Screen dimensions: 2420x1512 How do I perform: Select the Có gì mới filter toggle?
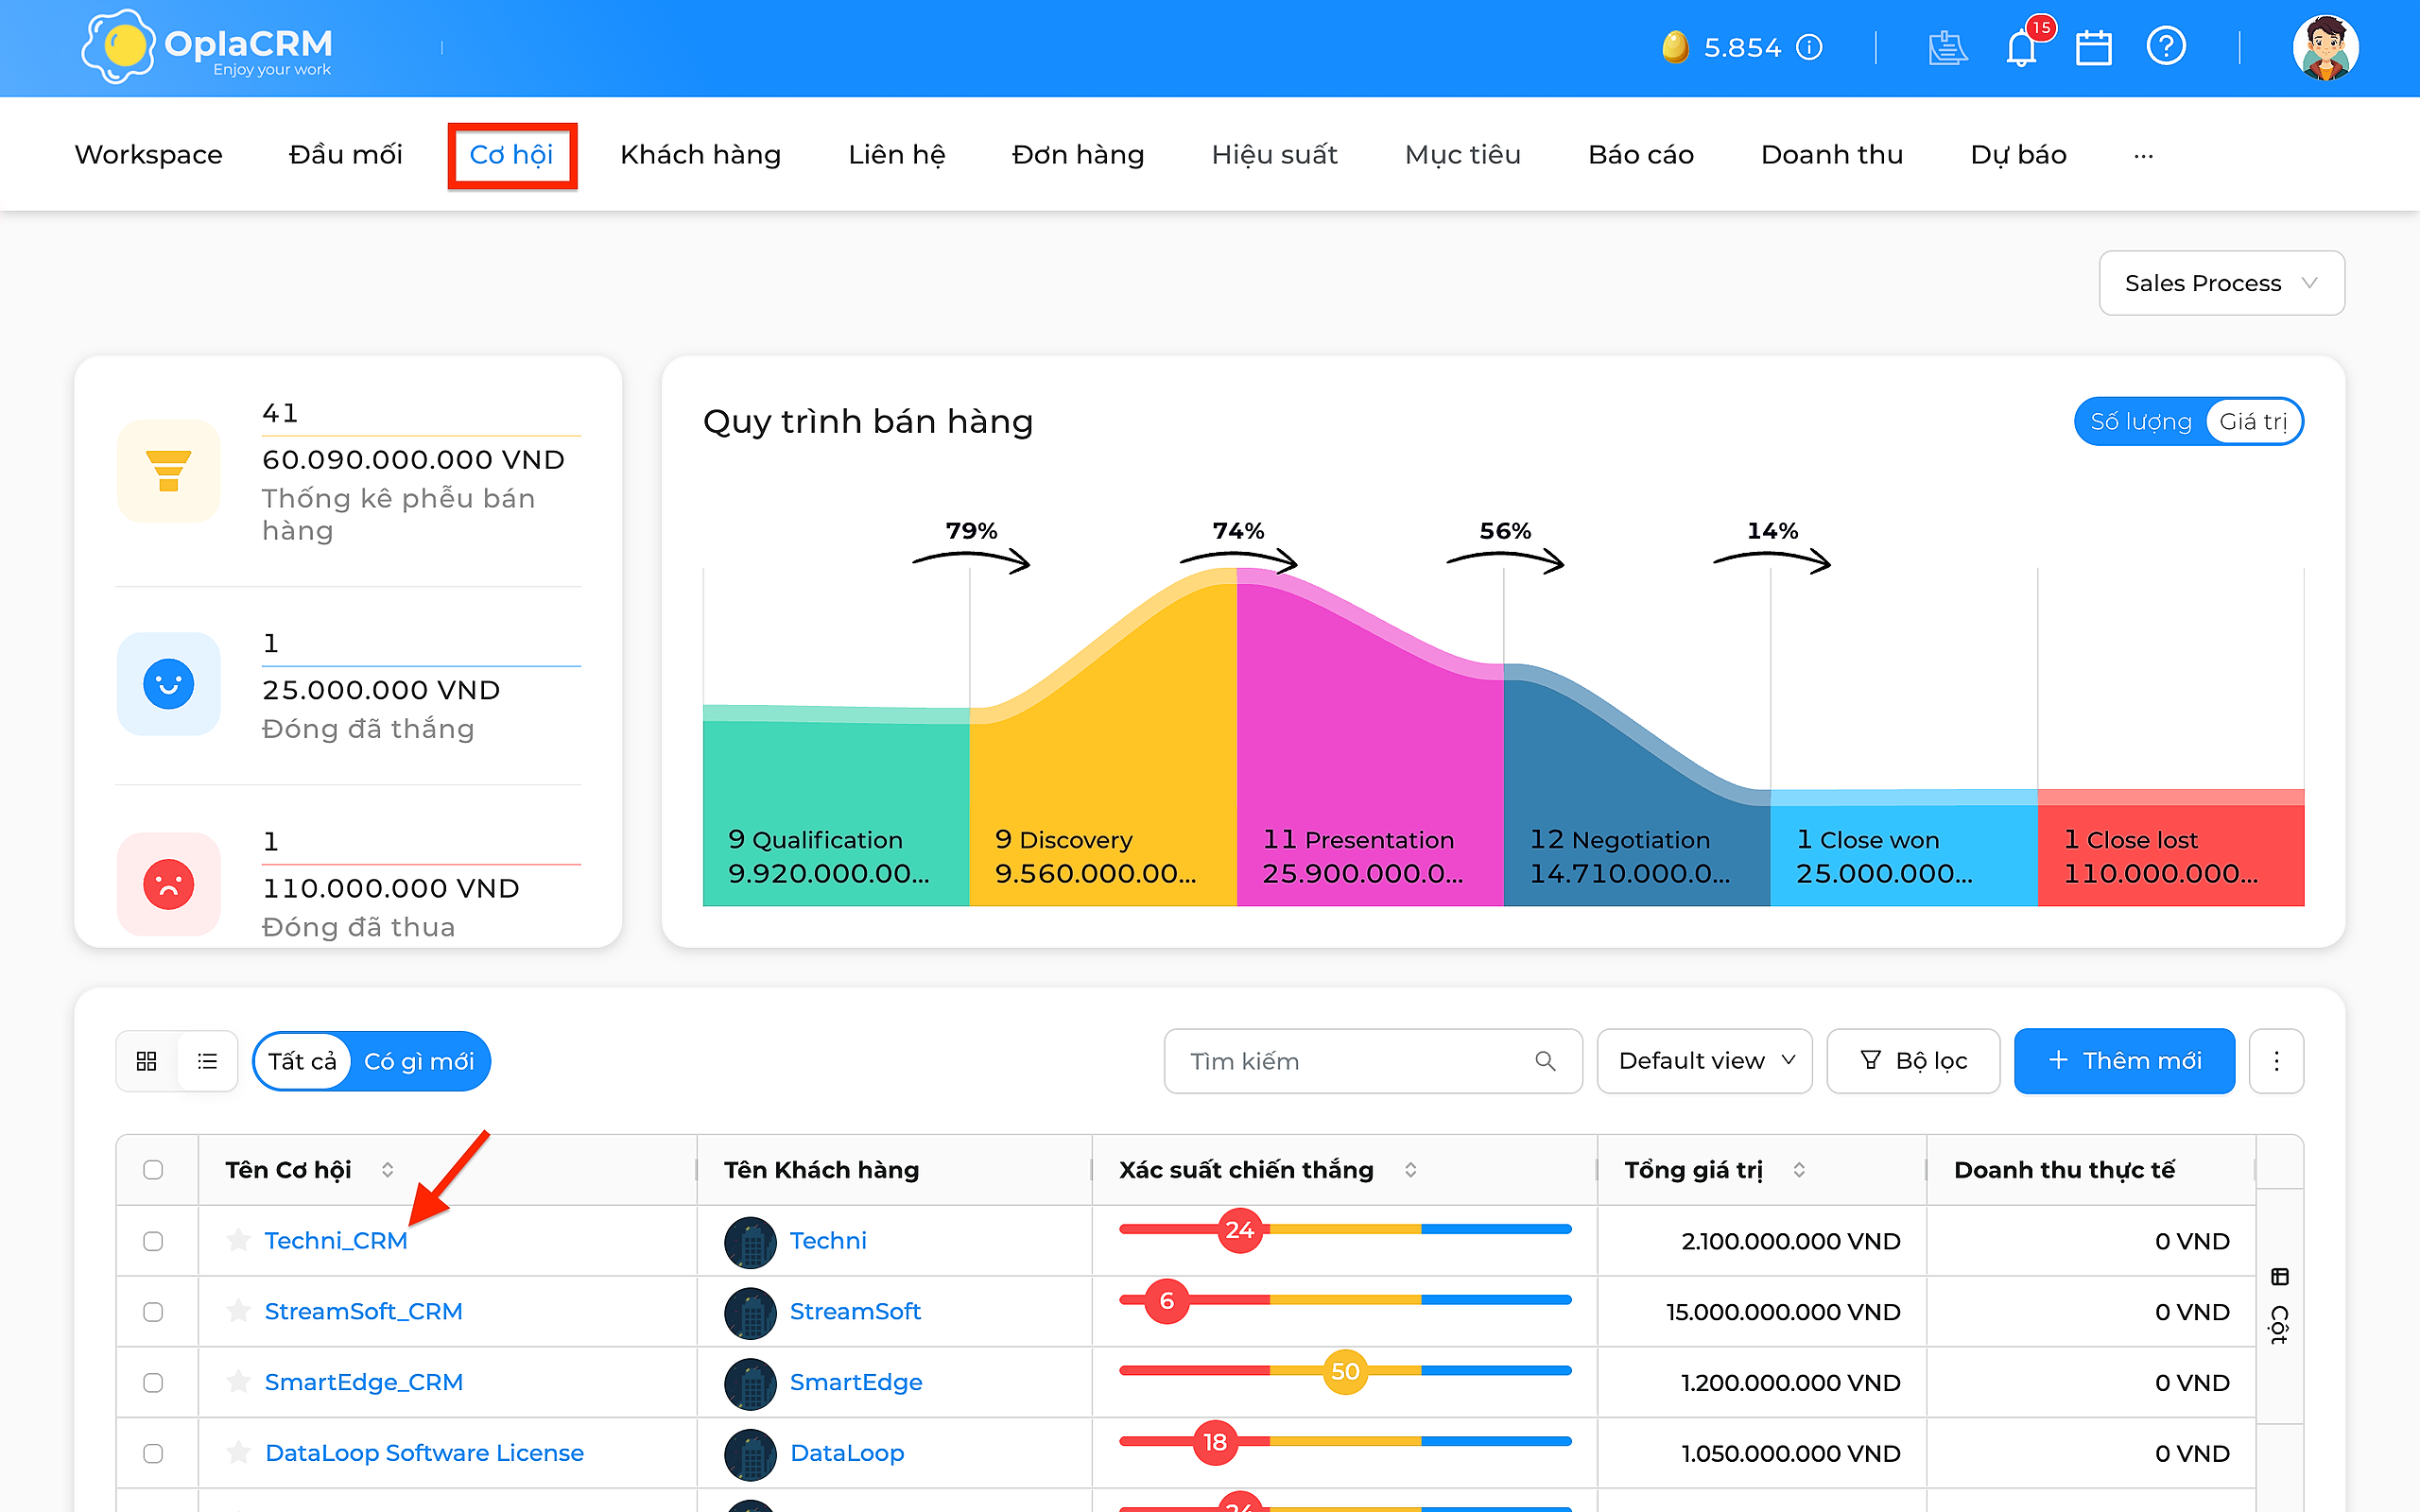[419, 1061]
